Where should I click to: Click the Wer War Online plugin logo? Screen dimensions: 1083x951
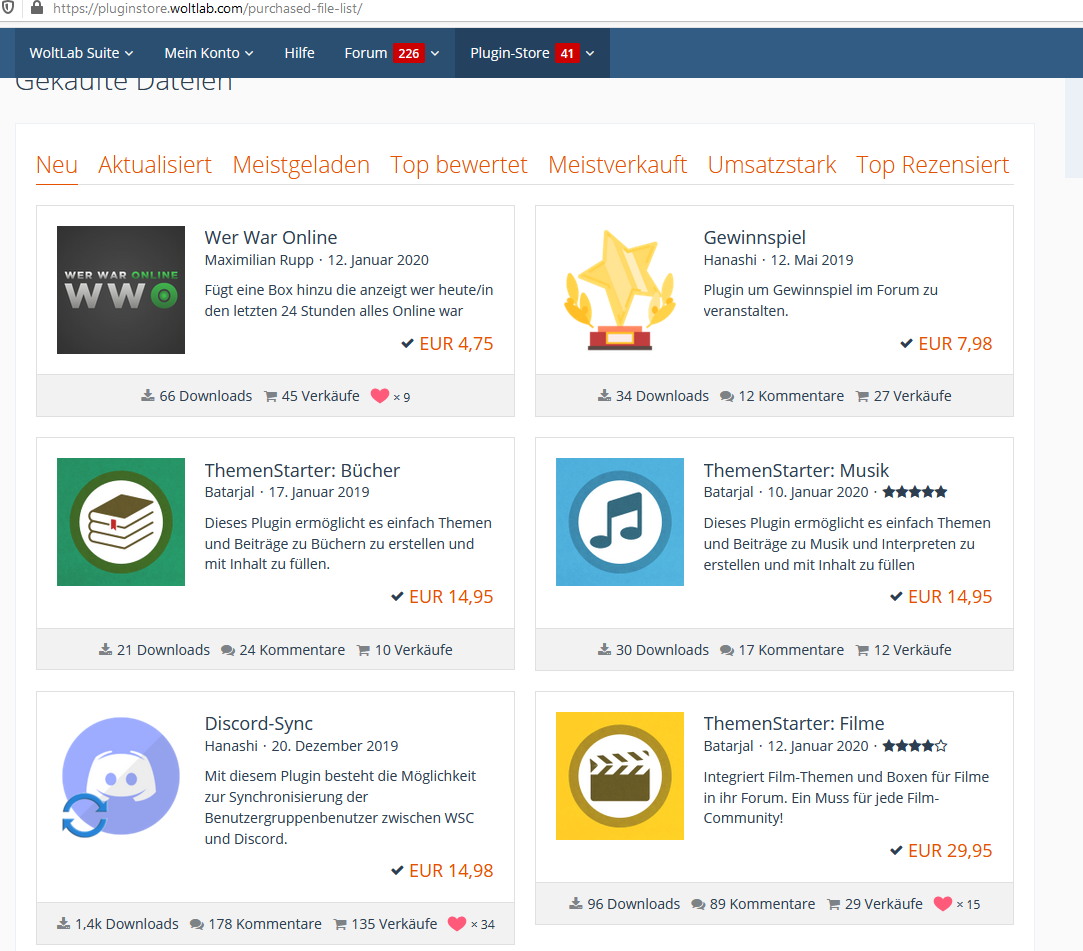coord(121,290)
